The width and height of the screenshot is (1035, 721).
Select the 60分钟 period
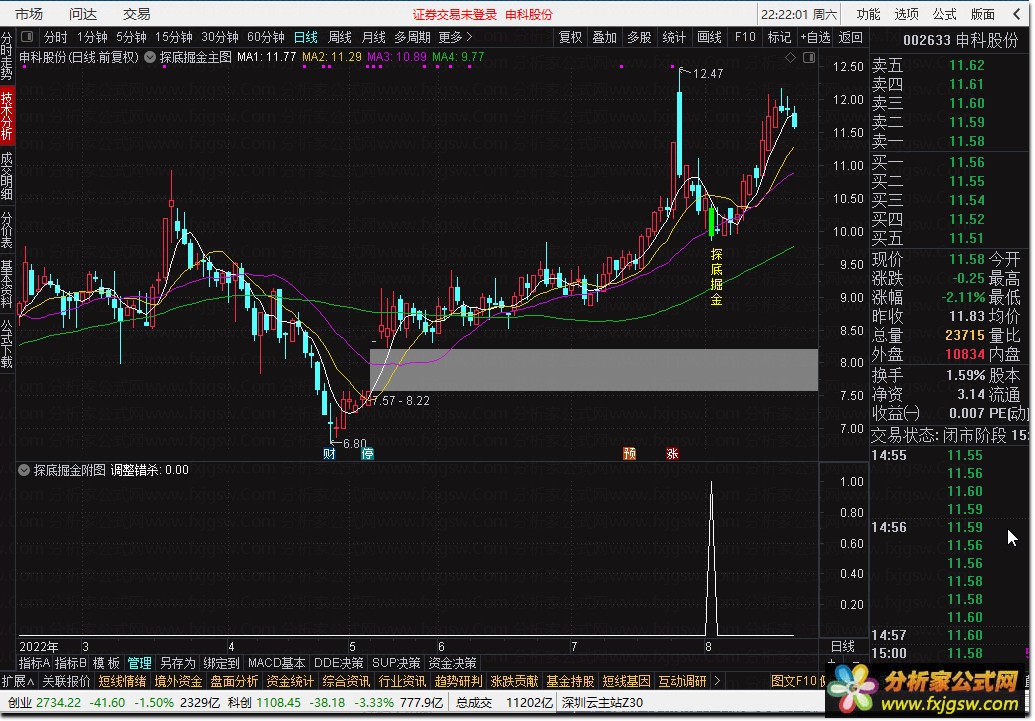coord(265,37)
